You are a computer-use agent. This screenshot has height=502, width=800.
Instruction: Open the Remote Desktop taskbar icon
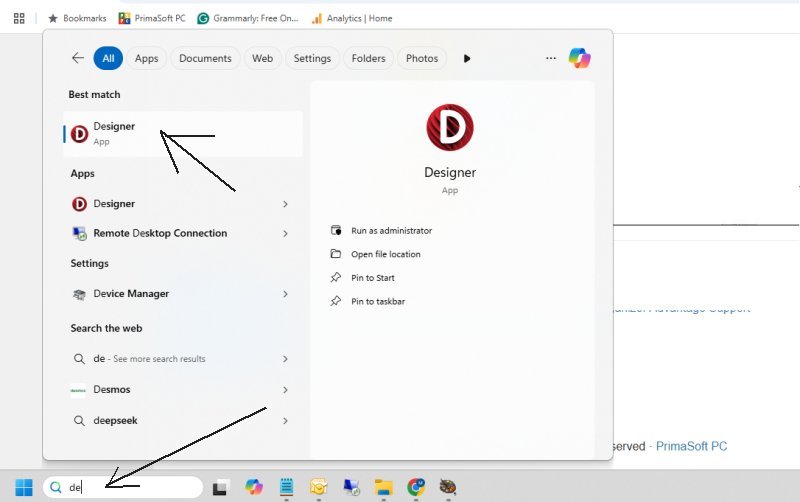(351, 488)
